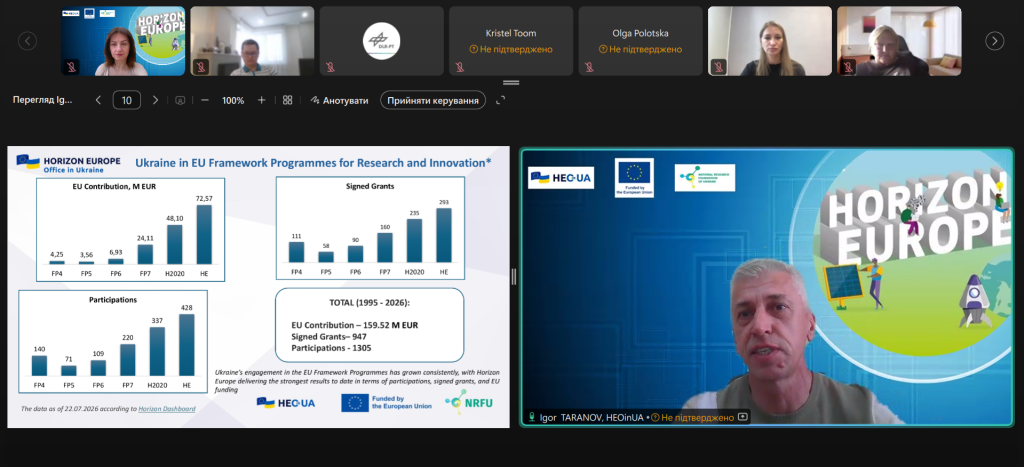Expand the shared content to fullscreen
The height and width of the screenshot is (467, 1024).
[501, 100]
